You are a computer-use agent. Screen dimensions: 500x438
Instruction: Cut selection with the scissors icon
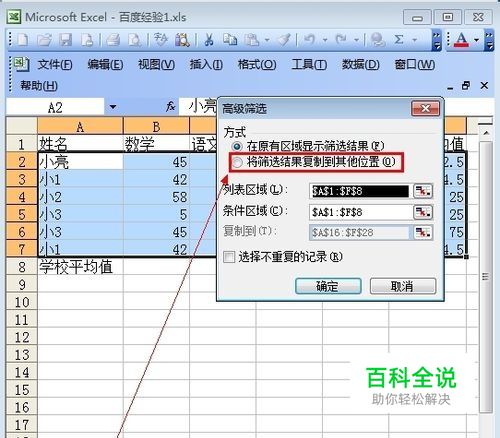(209, 40)
